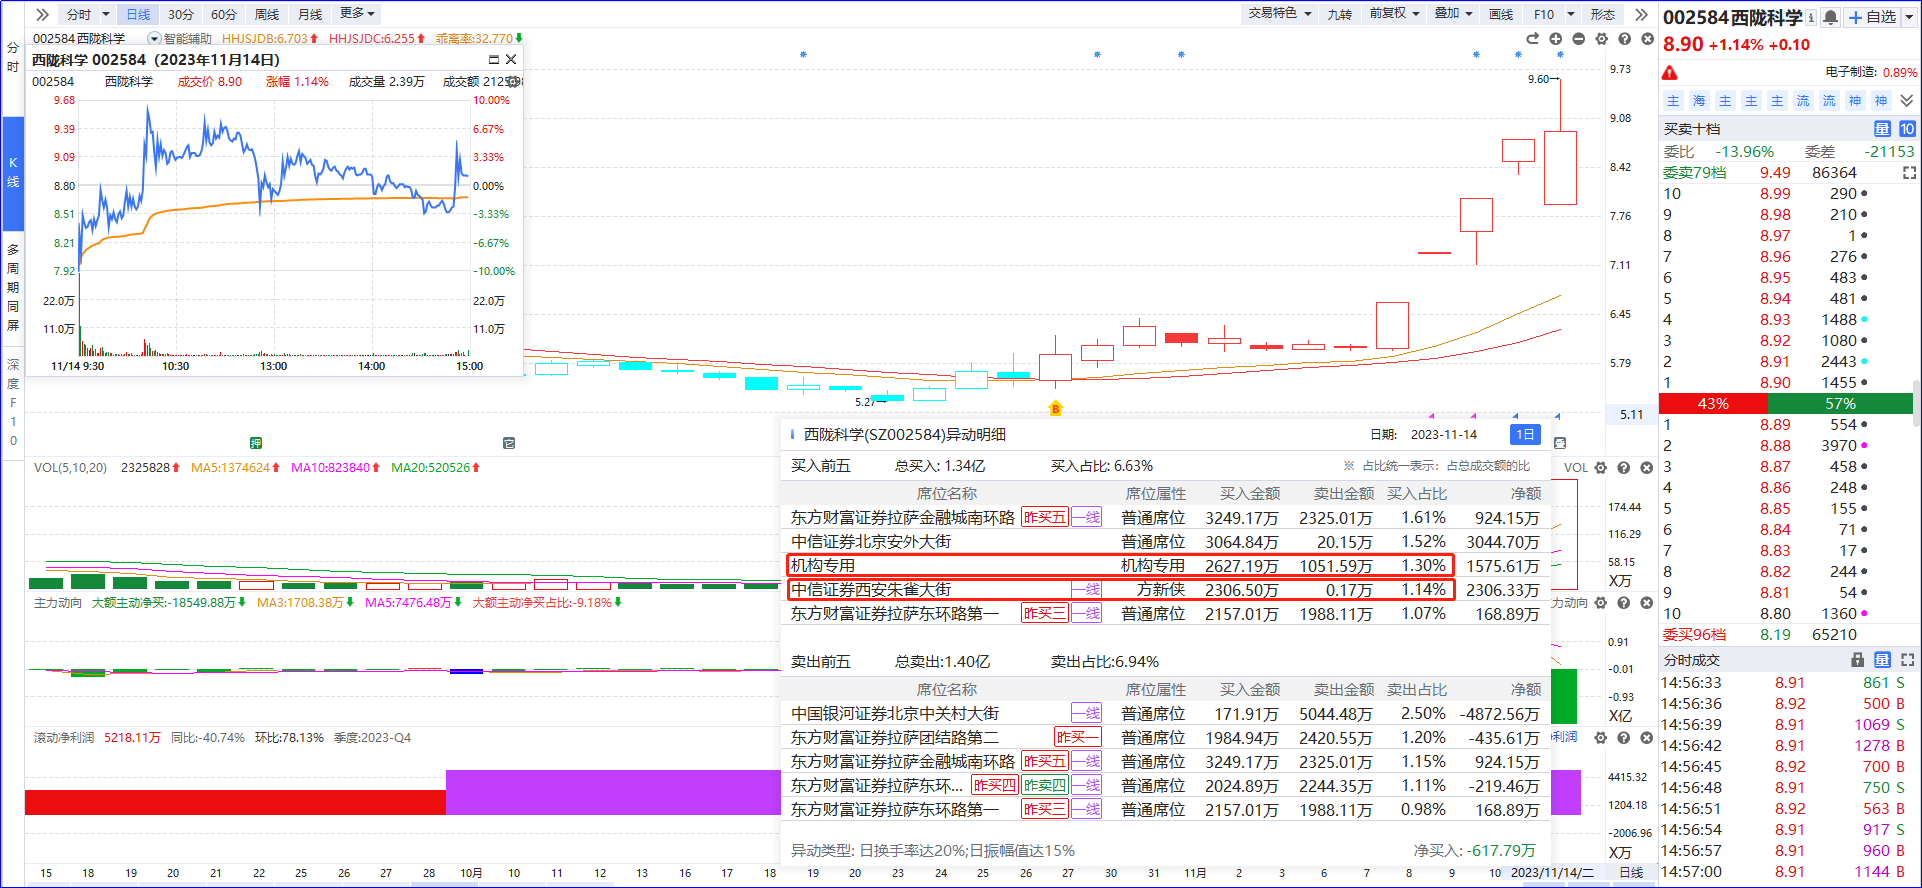Viewport: 1922px width, 888px height.
Task: Open F10 company info button
Action: 1544,14
